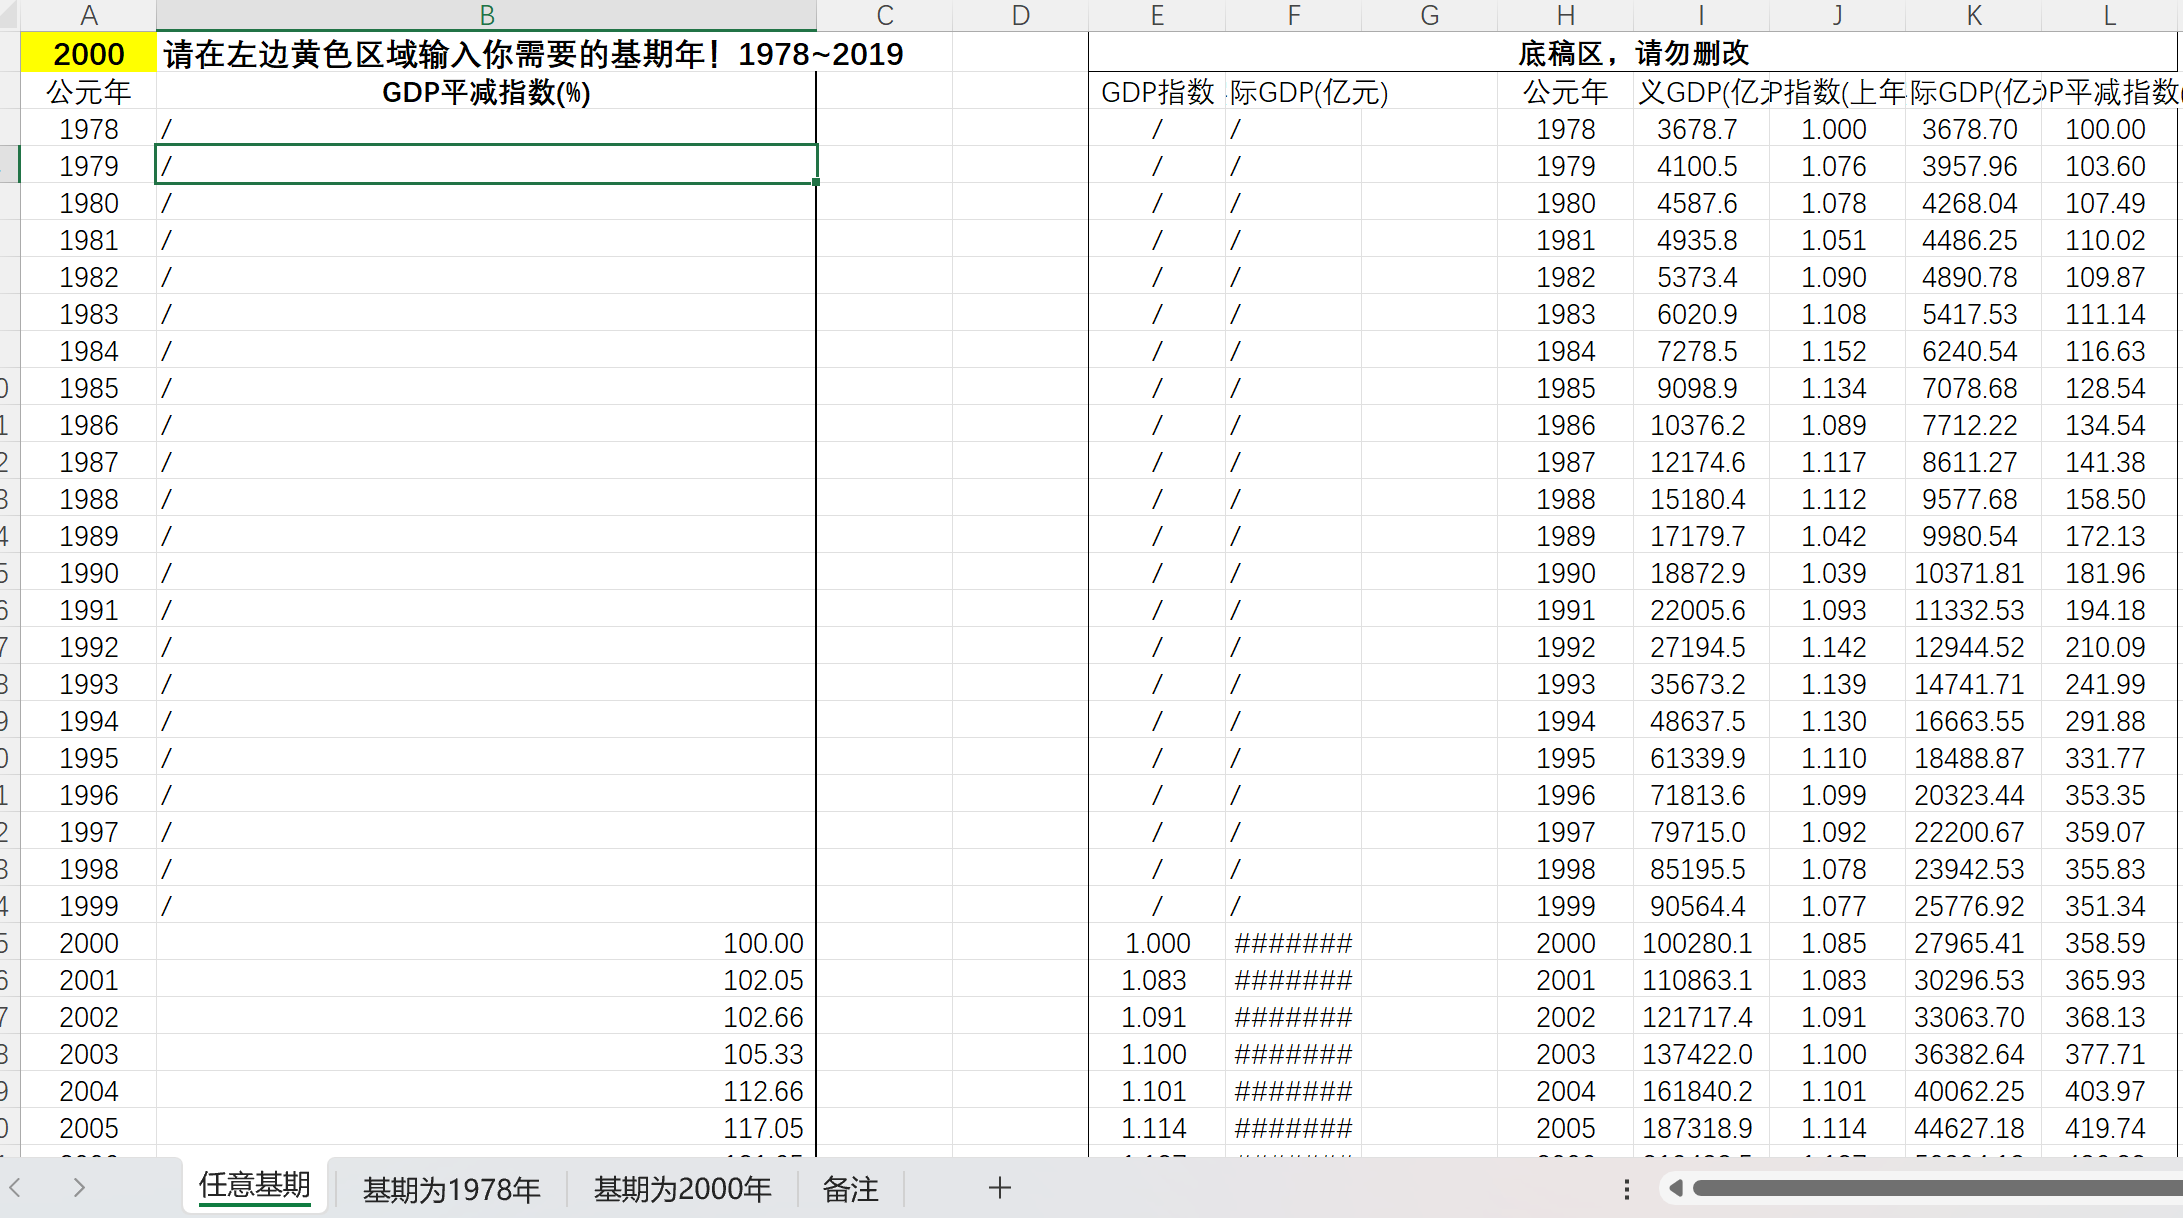Click the previous sheet navigation arrow
The height and width of the screenshot is (1218, 2184).
tap(16, 1188)
